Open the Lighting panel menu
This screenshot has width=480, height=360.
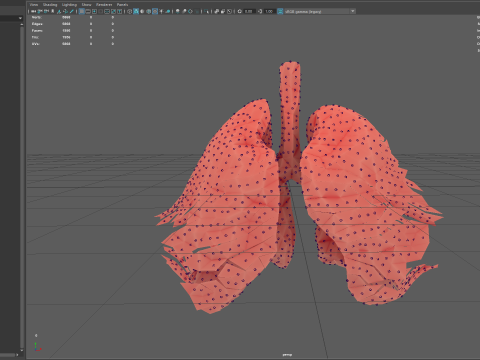click(x=69, y=4)
